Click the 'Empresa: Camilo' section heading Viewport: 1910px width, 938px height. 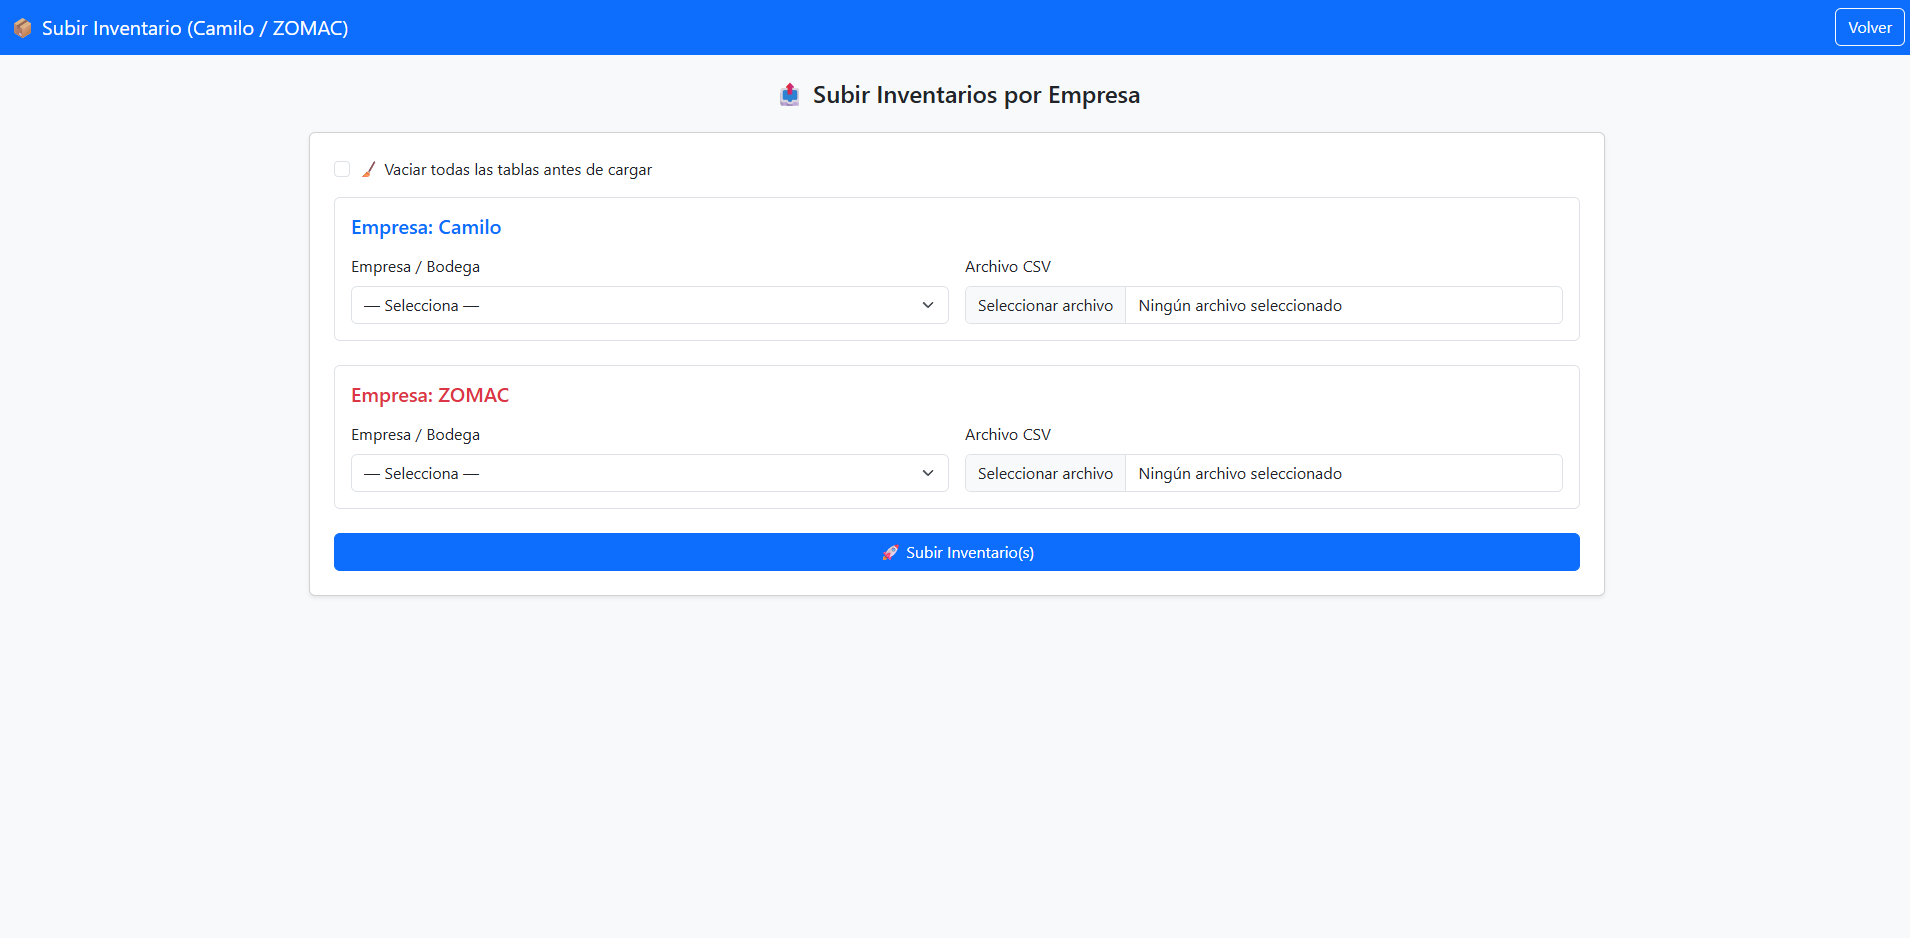click(x=426, y=227)
